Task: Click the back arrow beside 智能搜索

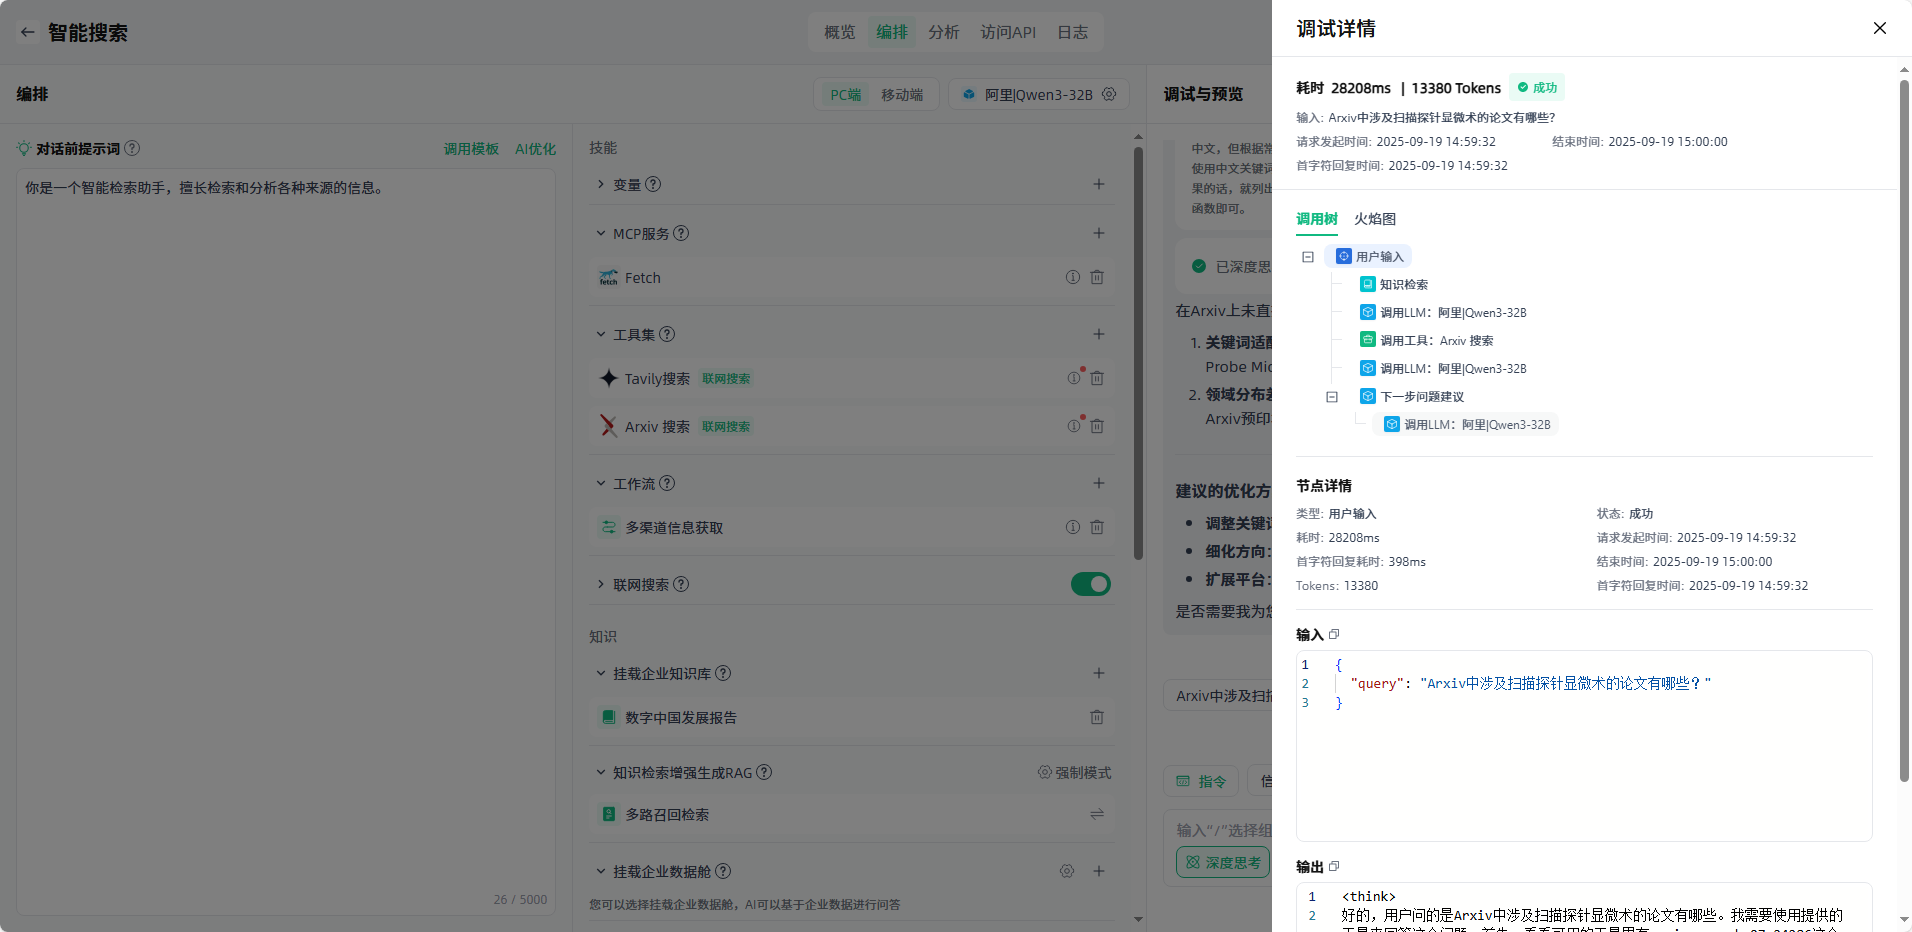Action: [27, 32]
